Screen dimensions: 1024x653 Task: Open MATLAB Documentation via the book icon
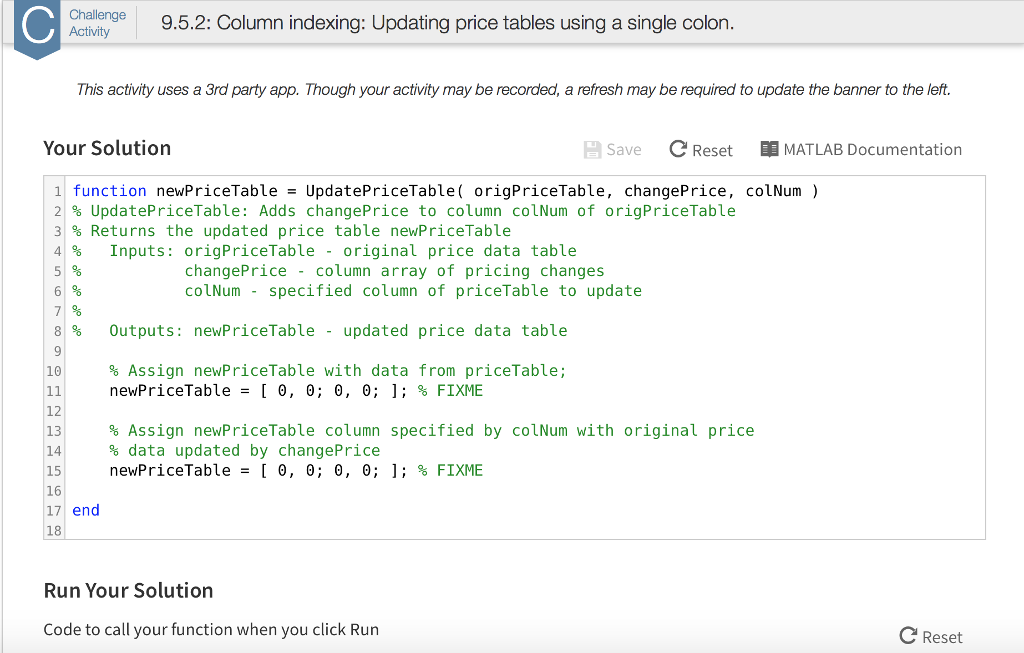coord(770,148)
